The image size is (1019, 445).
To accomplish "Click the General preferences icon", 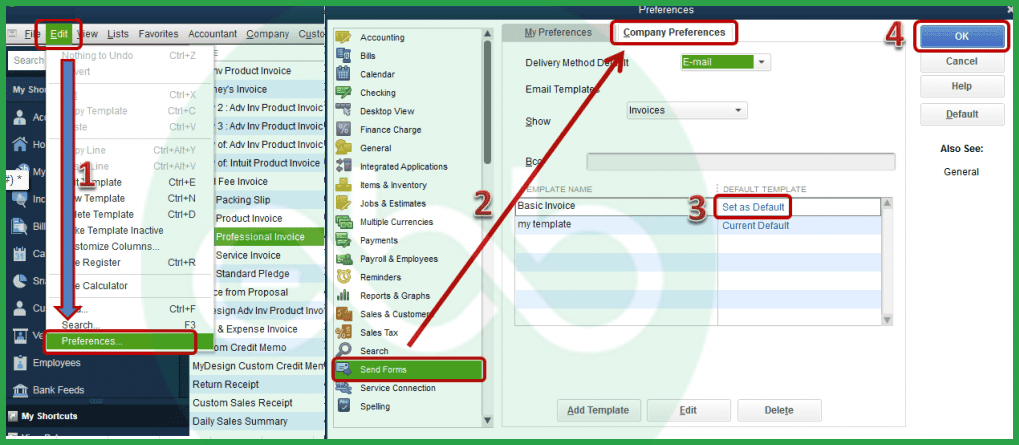I will pos(343,147).
